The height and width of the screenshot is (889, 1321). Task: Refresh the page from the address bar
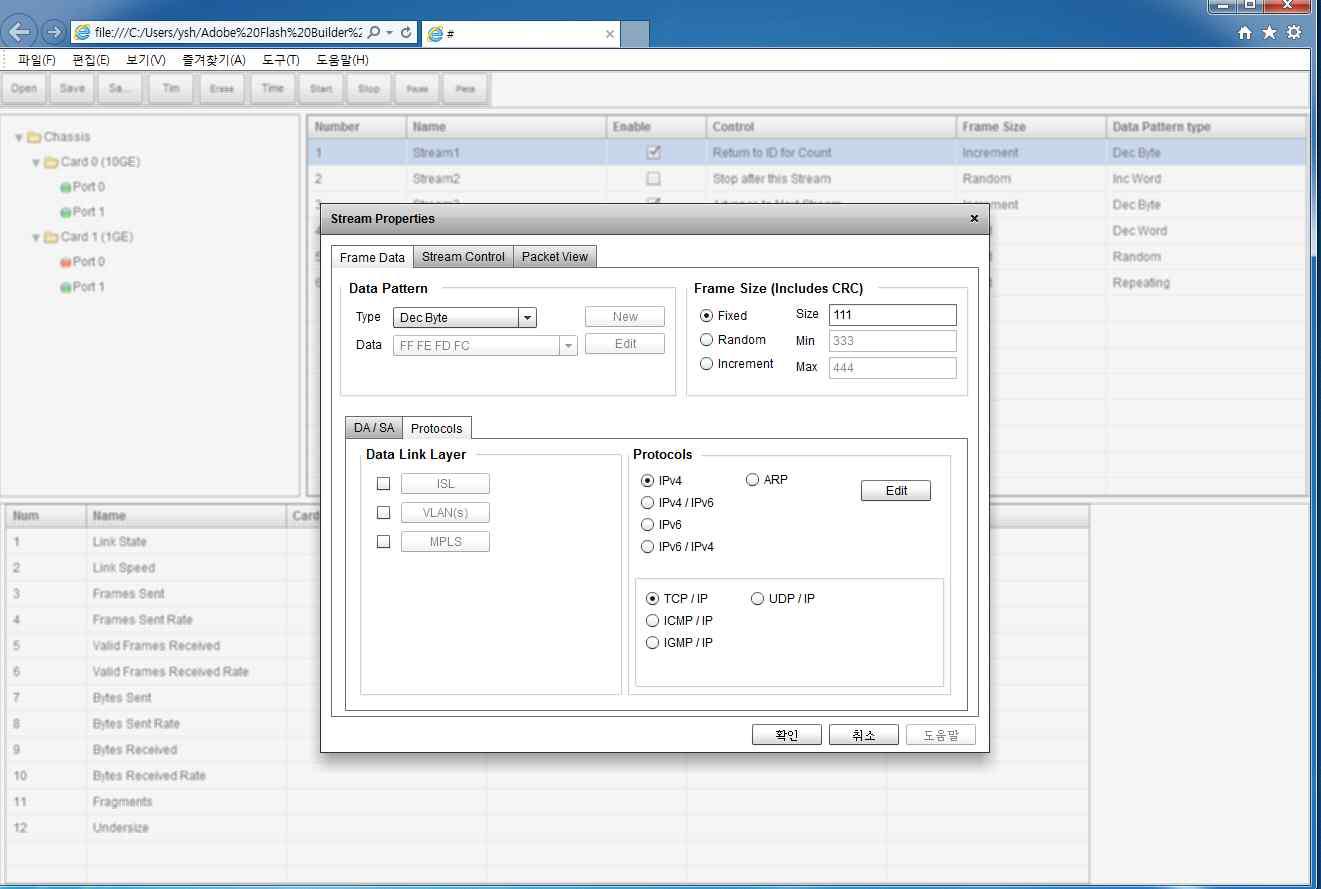click(x=406, y=32)
